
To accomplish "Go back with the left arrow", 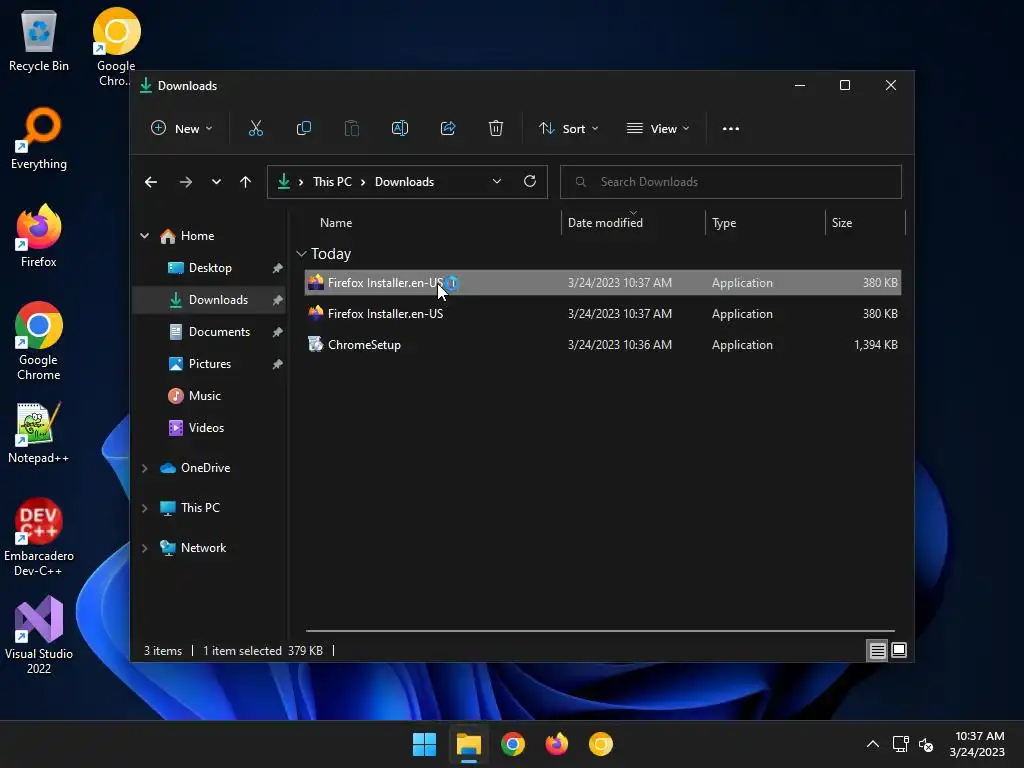I will 151,182.
